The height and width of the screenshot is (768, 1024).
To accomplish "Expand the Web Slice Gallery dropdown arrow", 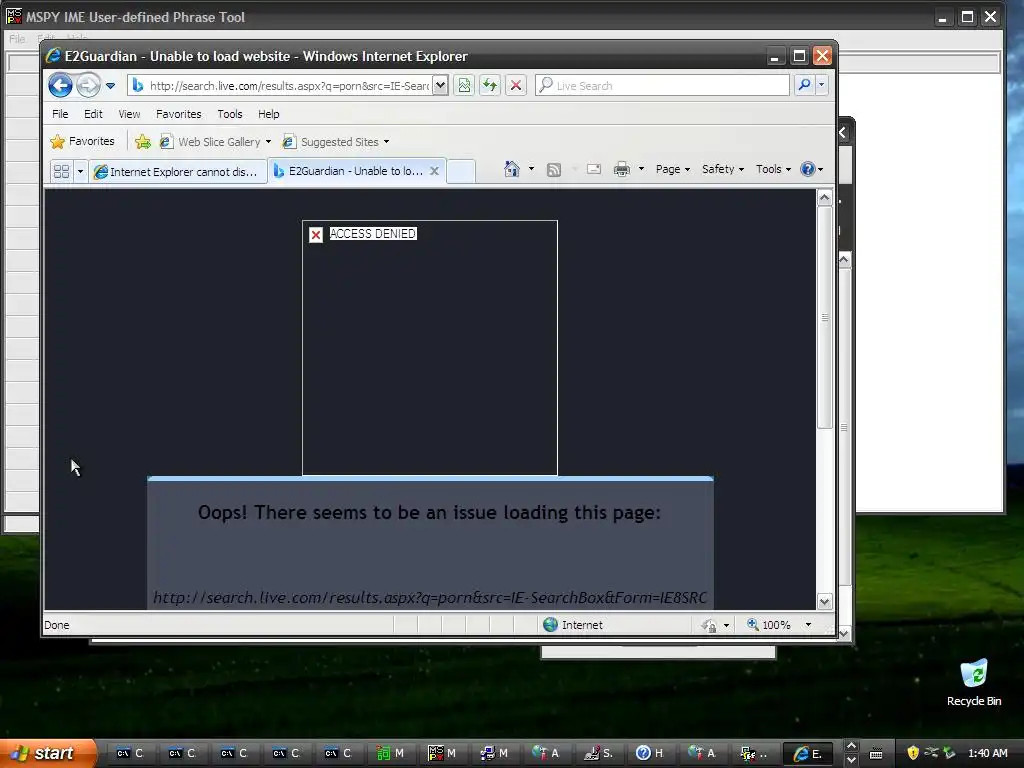I will pos(268,142).
